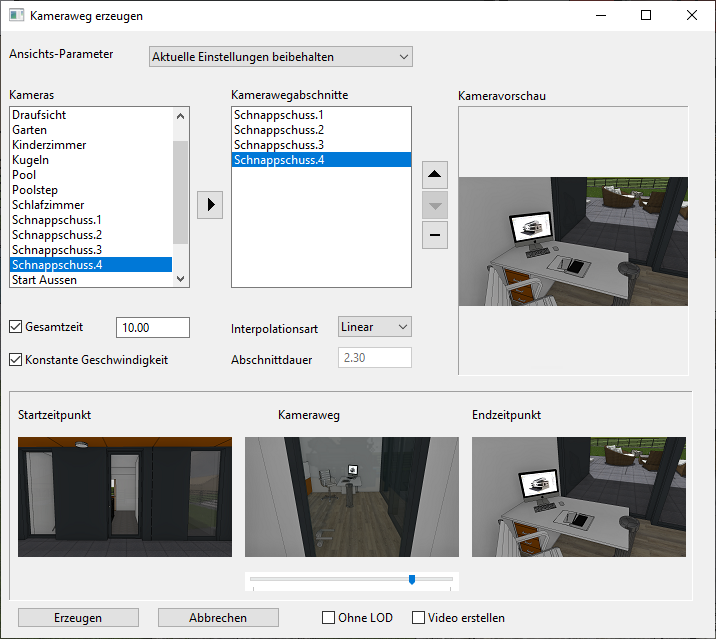
Task: Click the Kameraweg erzeugen window icon
Action: [x=16, y=16]
